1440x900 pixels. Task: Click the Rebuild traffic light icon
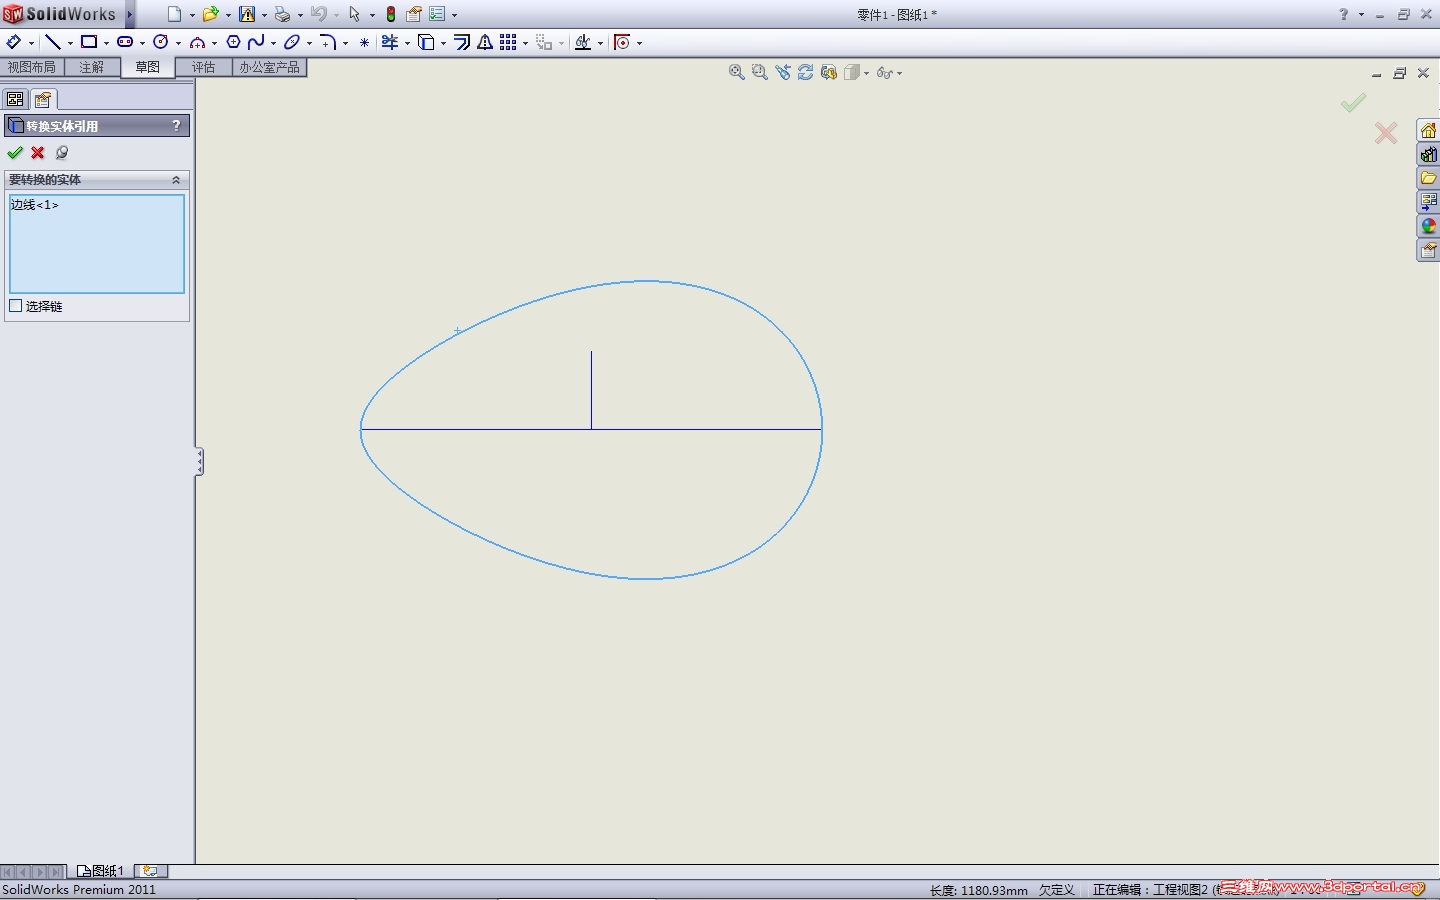pos(391,14)
